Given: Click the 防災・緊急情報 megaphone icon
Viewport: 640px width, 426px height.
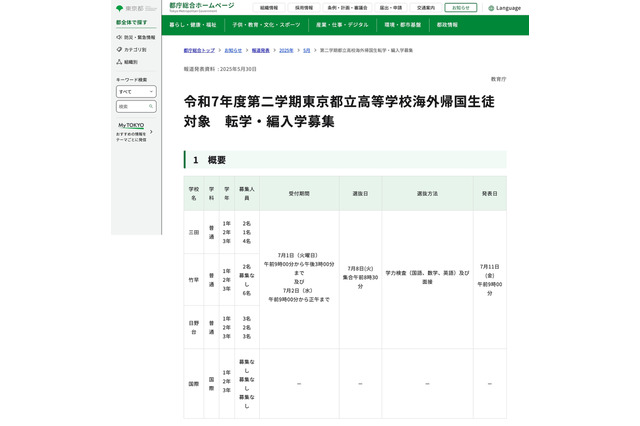Looking at the screenshot, I should coord(120,37).
